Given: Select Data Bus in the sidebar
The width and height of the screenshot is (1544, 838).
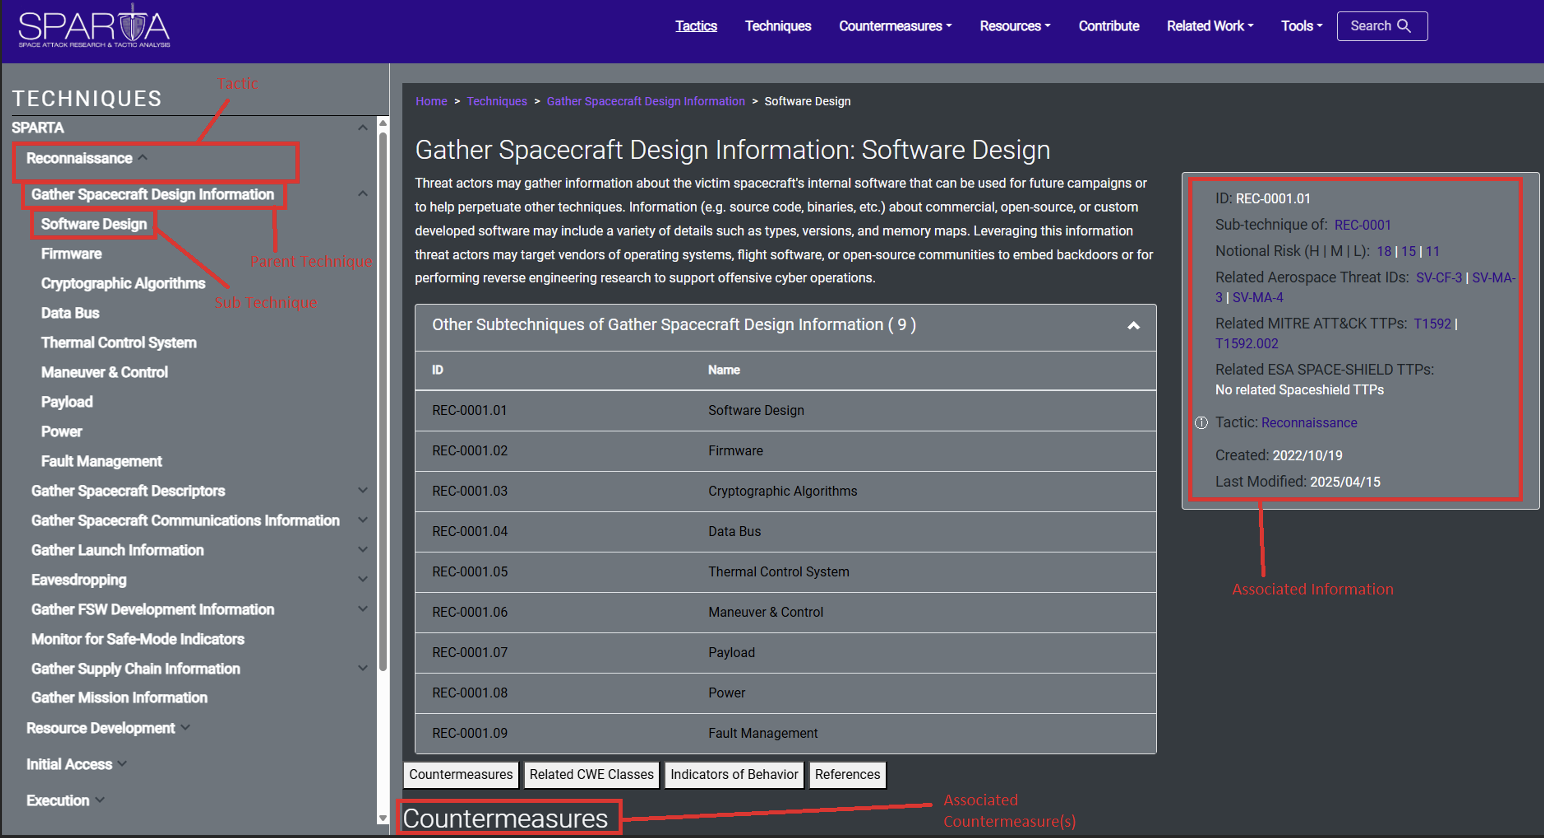Looking at the screenshot, I should 70,313.
